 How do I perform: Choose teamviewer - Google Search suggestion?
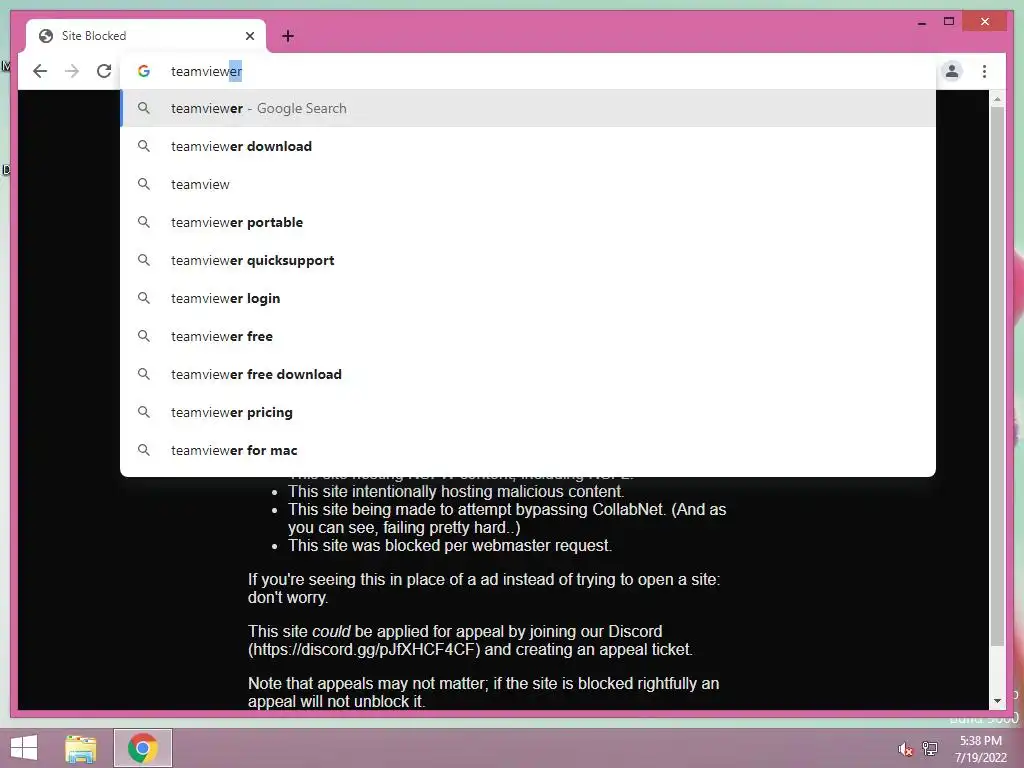(x=528, y=108)
